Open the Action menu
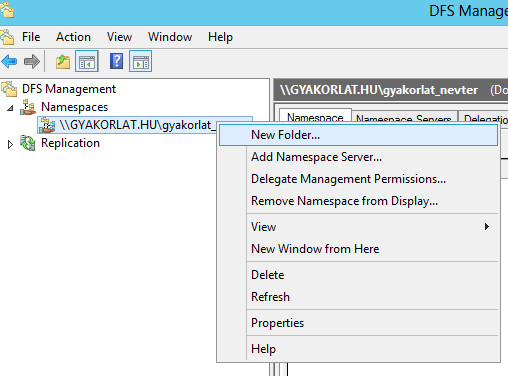This screenshot has height=376, width=508. [73, 37]
